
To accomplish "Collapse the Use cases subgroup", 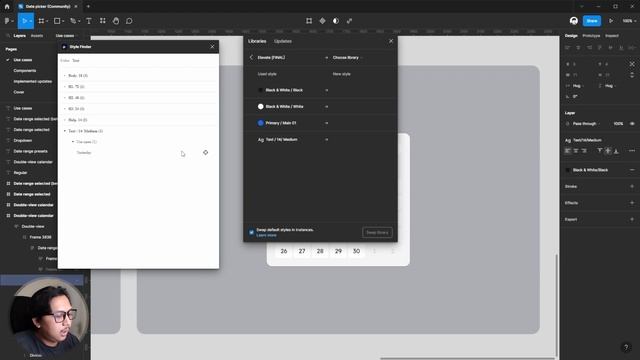I will (73, 142).
